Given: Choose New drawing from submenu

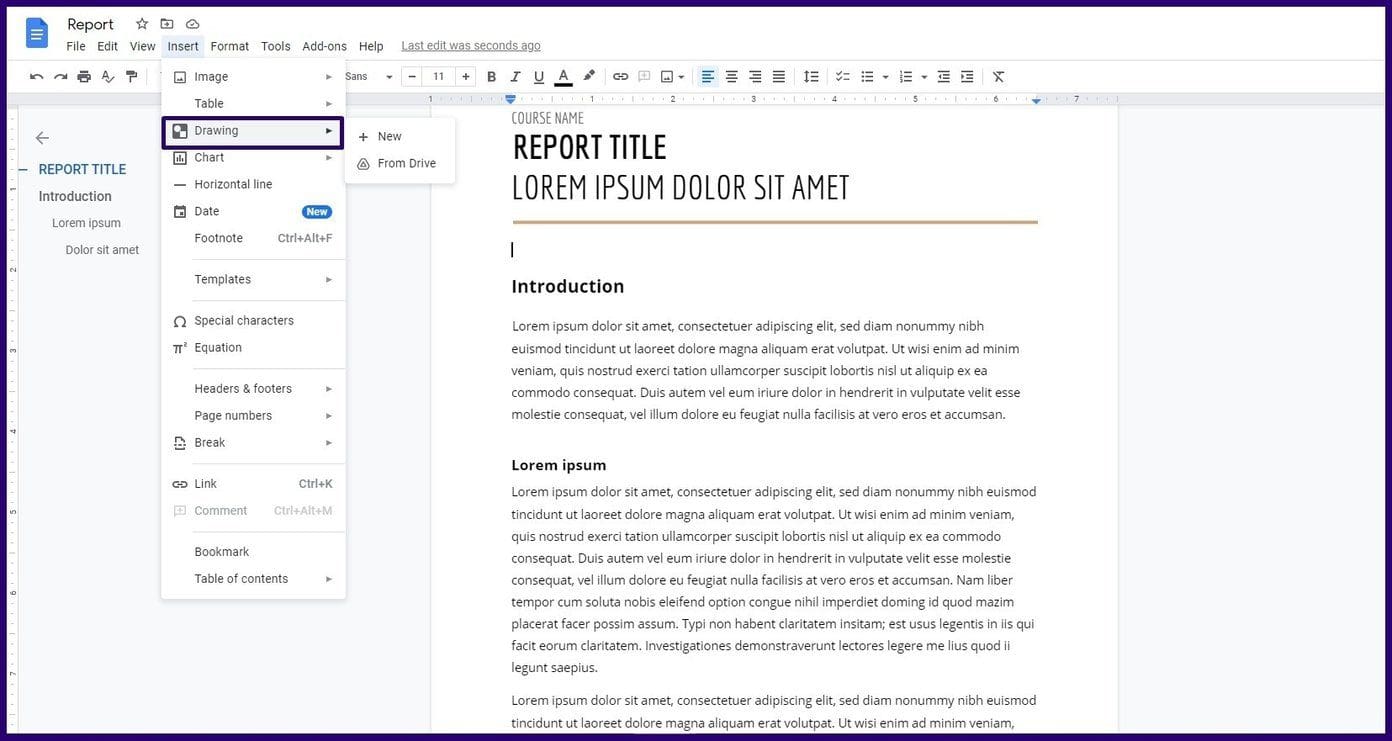Looking at the screenshot, I should click(x=400, y=137).
